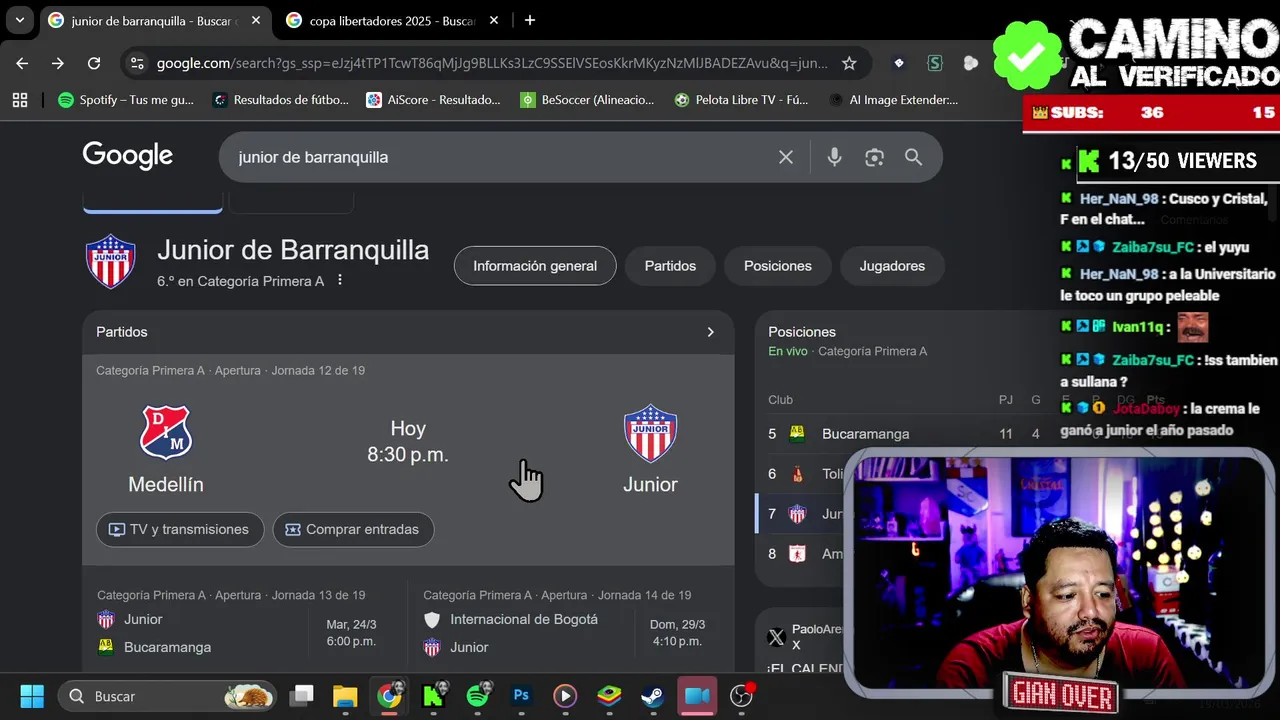Viewport: 1280px width, 720px height.
Task: Select the Posiciones chip
Action: click(778, 266)
